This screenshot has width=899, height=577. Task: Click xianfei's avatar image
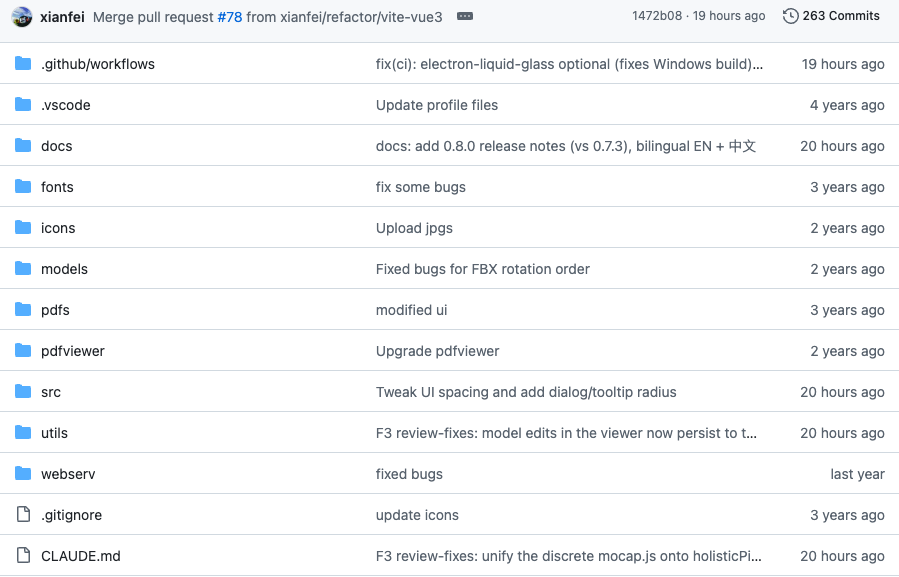pyautogui.click(x=22, y=17)
